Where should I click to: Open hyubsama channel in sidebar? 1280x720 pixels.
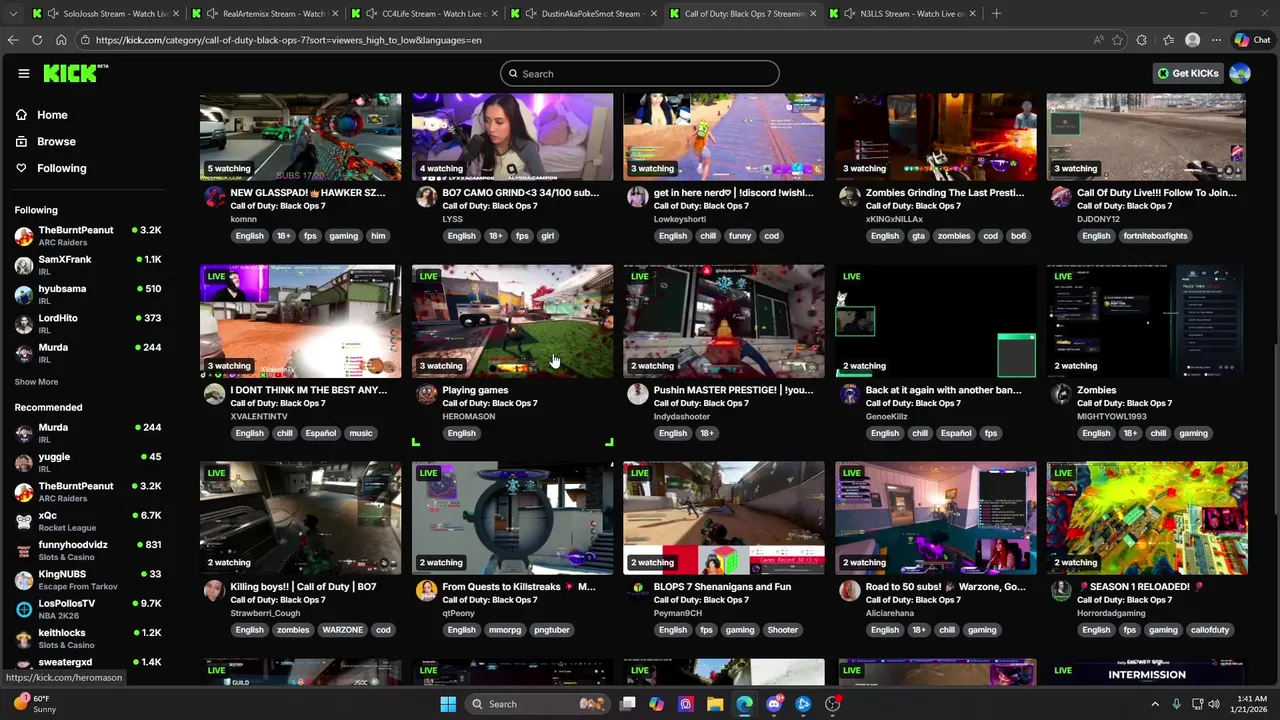88,294
